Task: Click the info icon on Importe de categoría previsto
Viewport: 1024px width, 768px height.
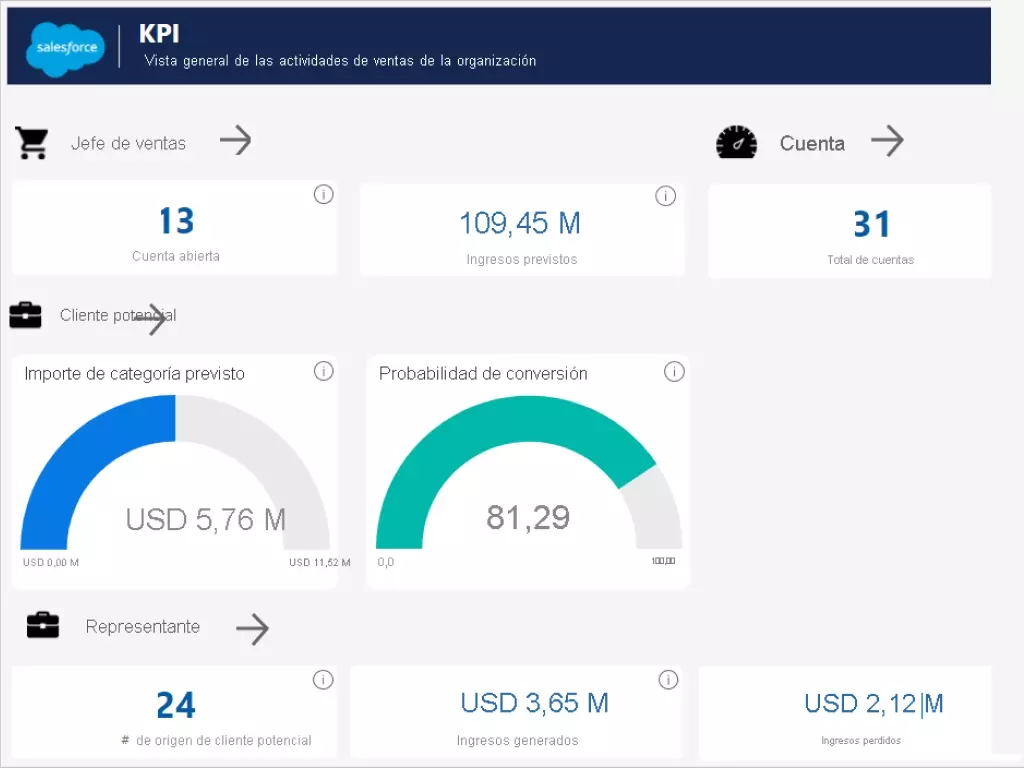Action: click(x=323, y=371)
